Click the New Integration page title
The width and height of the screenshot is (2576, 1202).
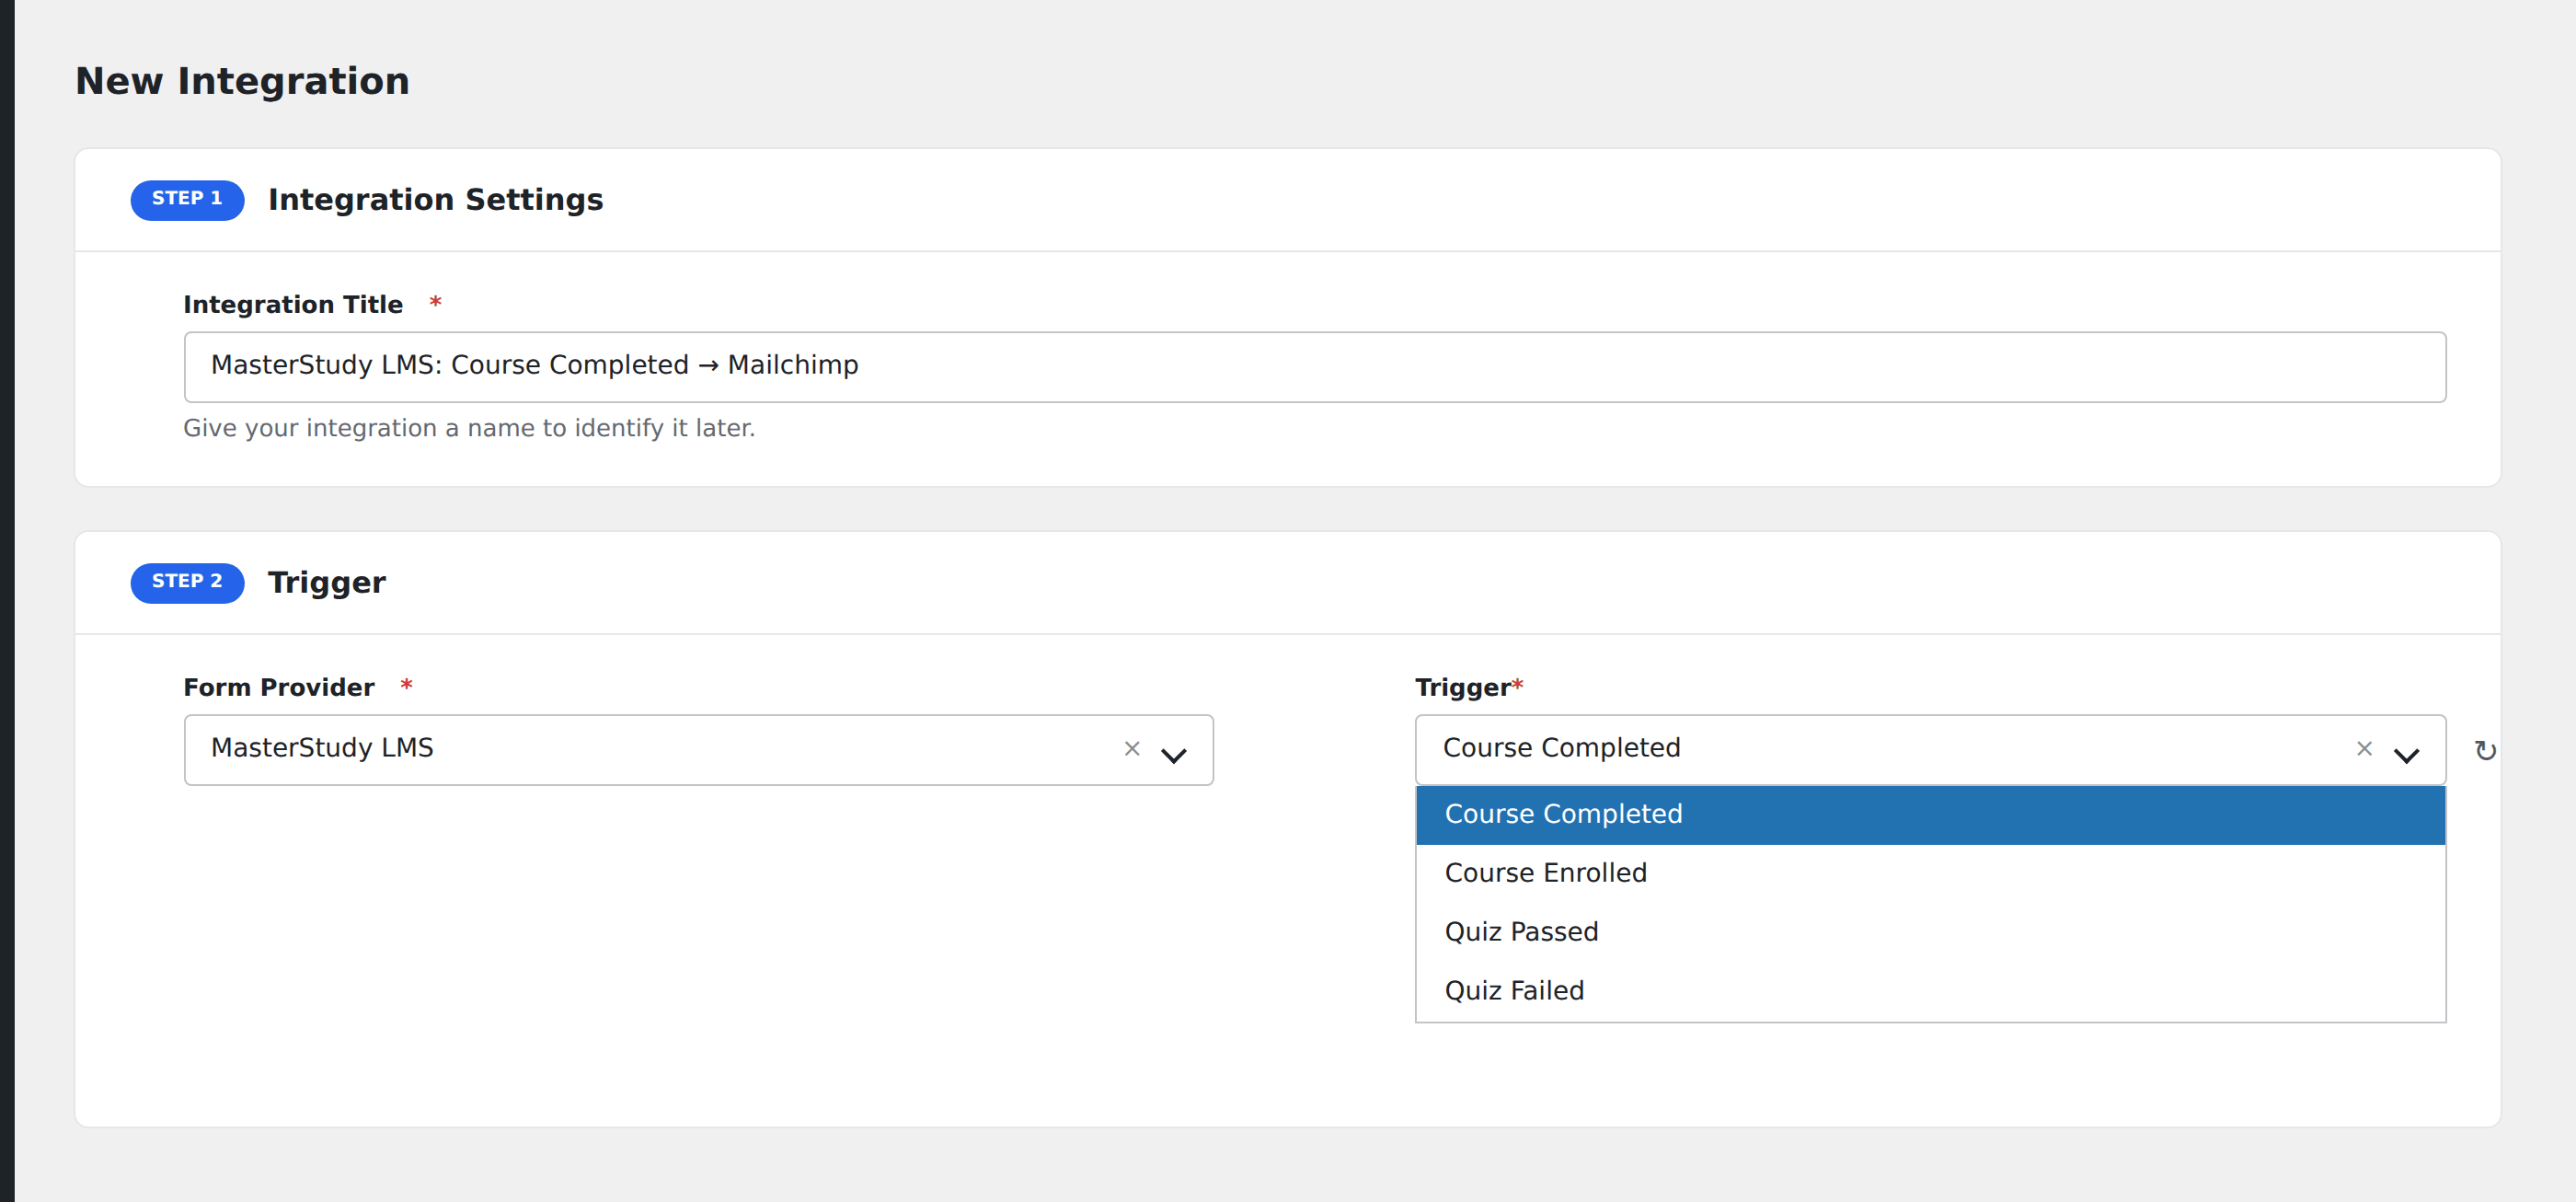pyautogui.click(x=242, y=81)
